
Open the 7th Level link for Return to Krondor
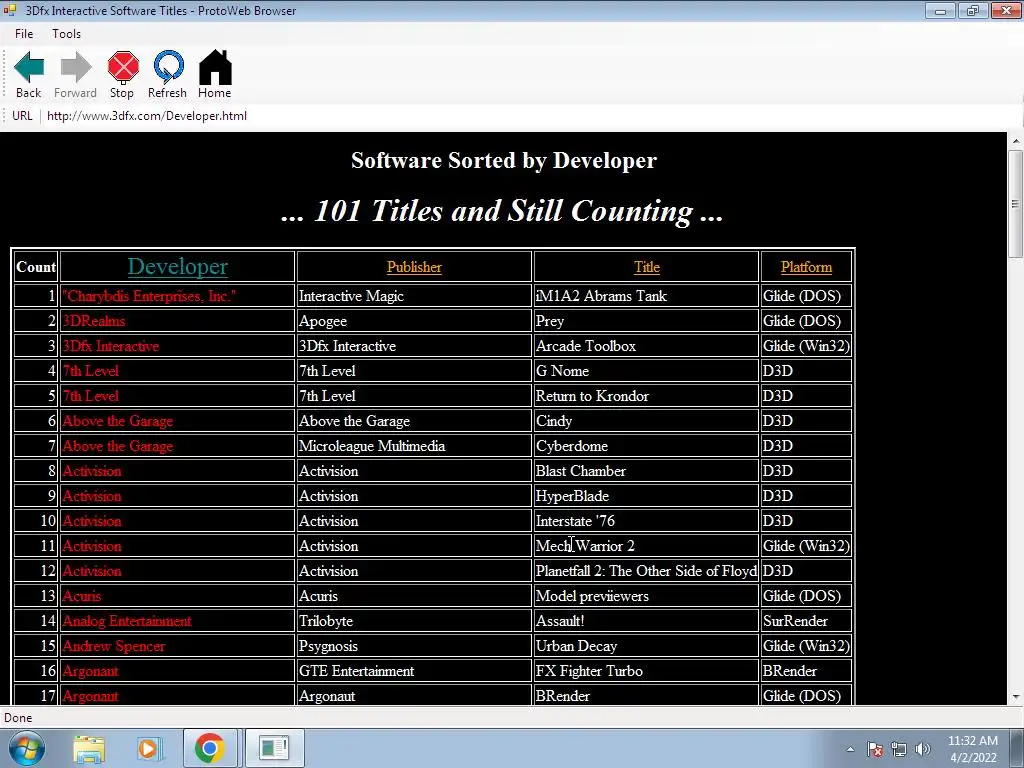point(91,396)
